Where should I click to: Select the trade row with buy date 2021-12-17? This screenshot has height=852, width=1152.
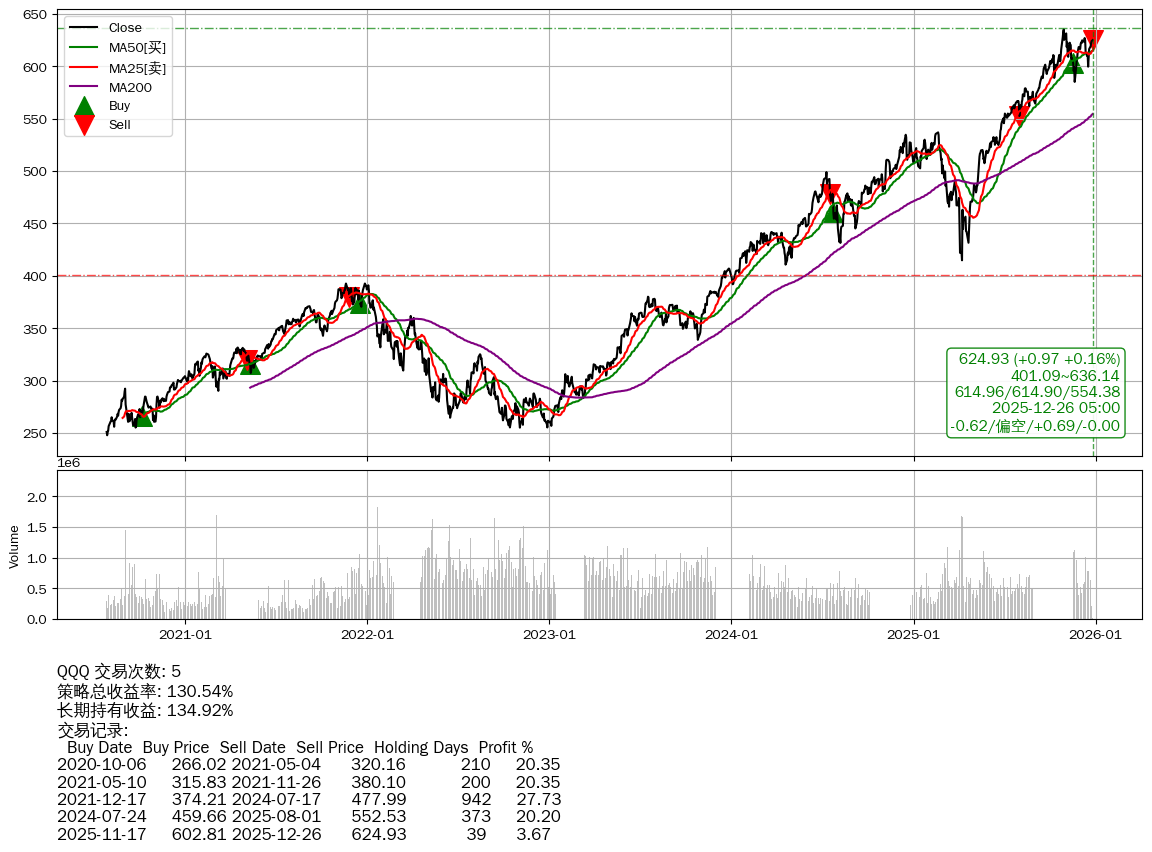tap(309, 799)
